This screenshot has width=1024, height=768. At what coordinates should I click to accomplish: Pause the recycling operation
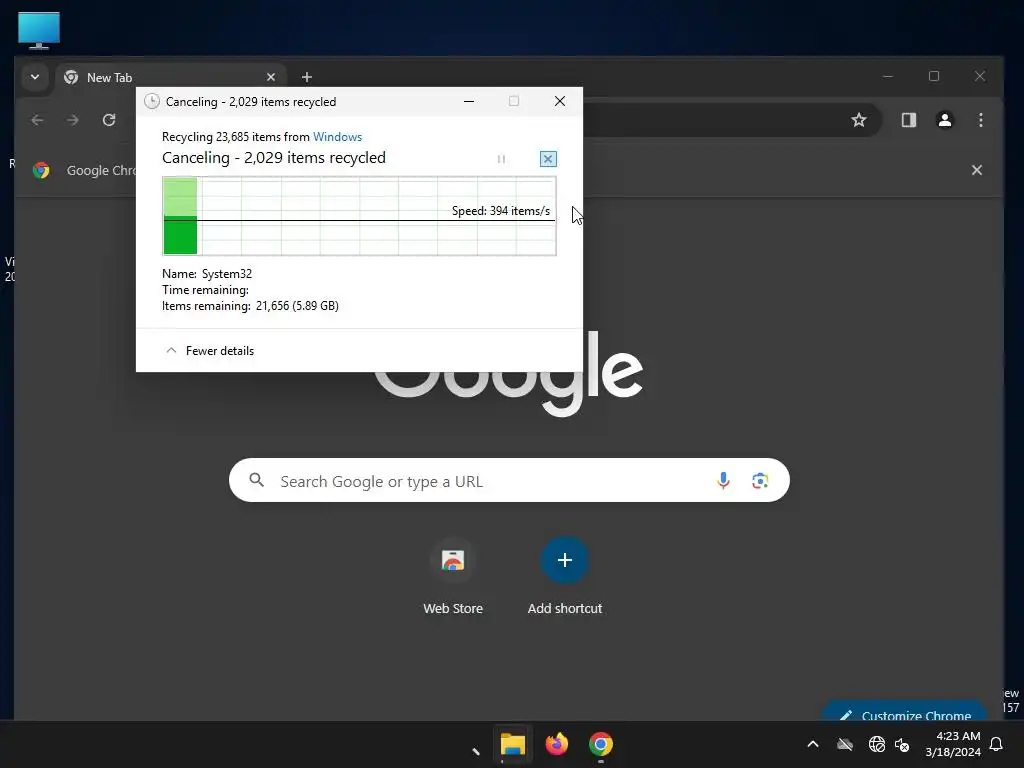pos(502,159)
